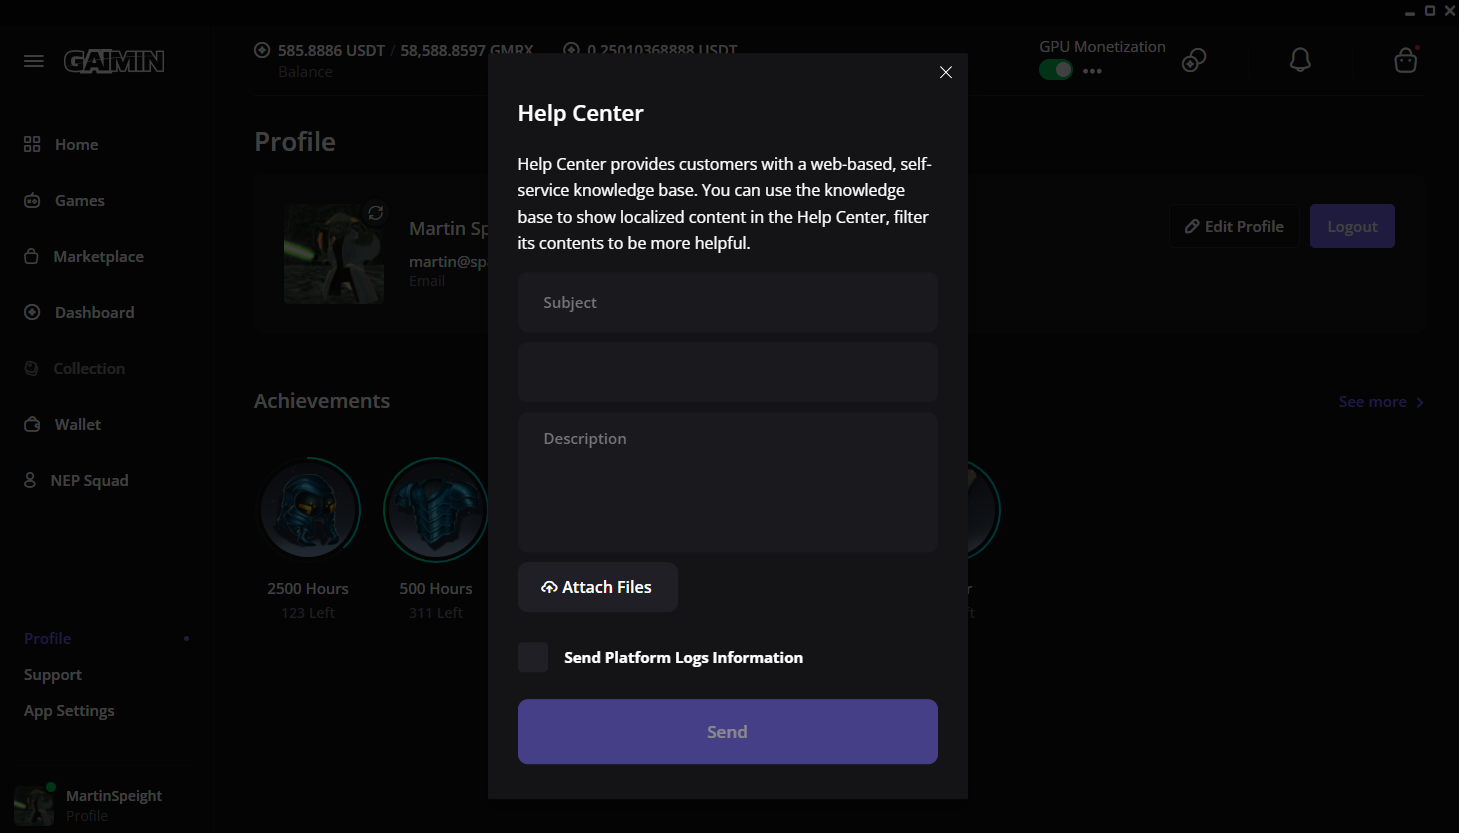The image size is (1459, 833).
Task: Go to Marketplace in sidebar
Action: 98,257
